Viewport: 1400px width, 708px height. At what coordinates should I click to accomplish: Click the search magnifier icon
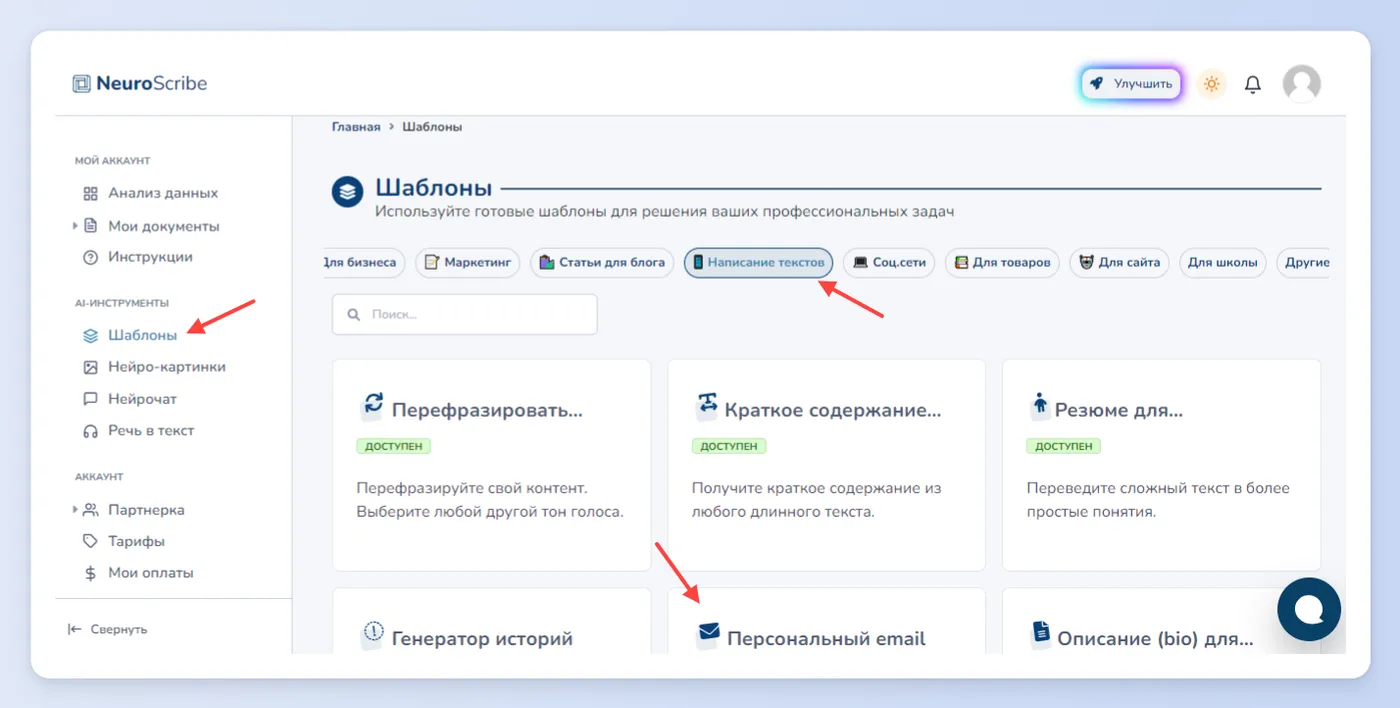coord(353,314)
